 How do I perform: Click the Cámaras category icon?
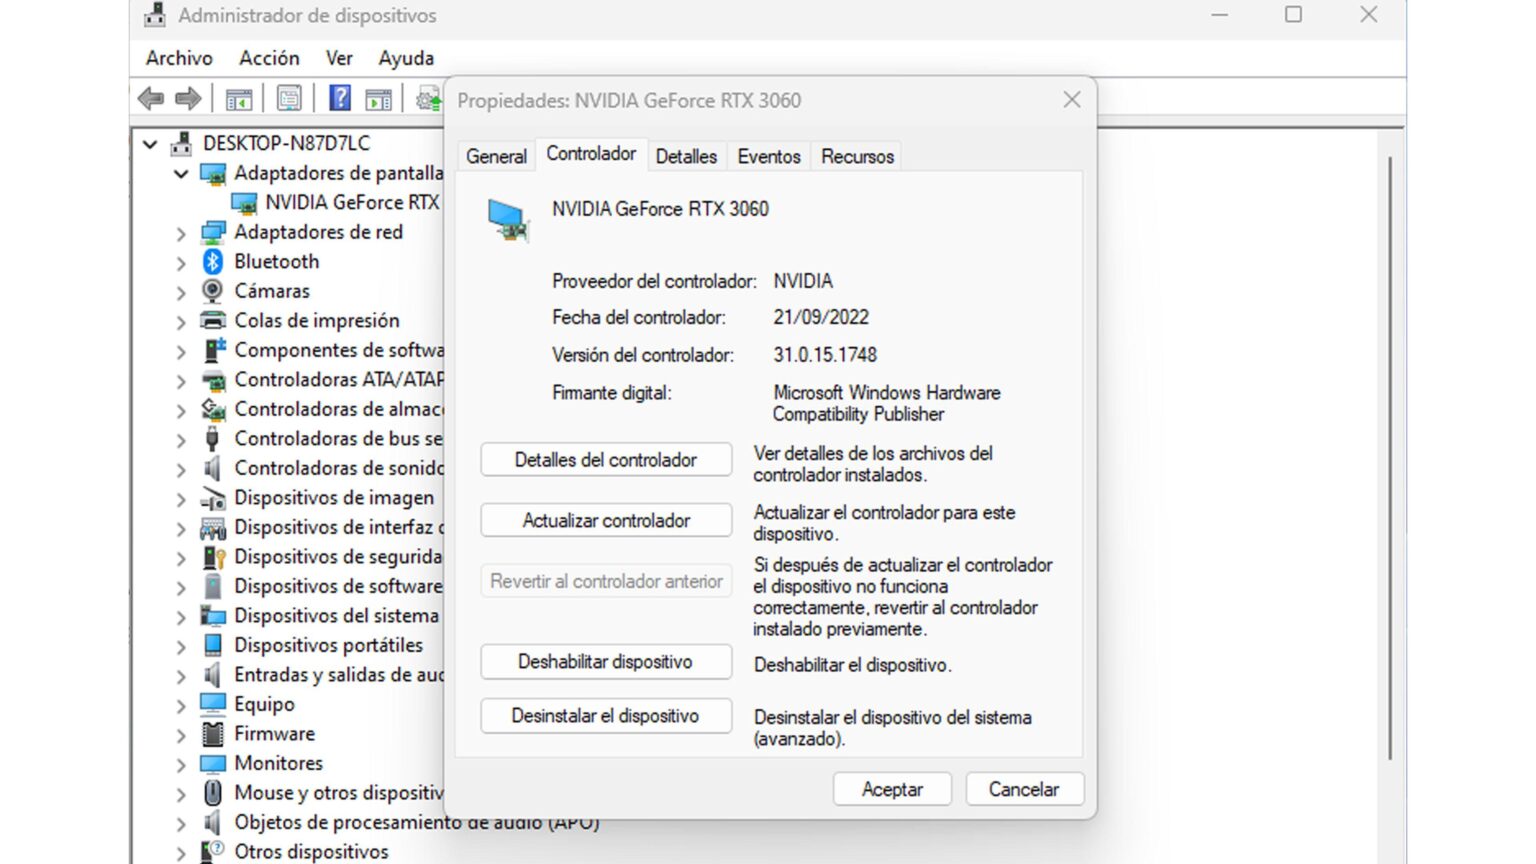coord(213,290)
